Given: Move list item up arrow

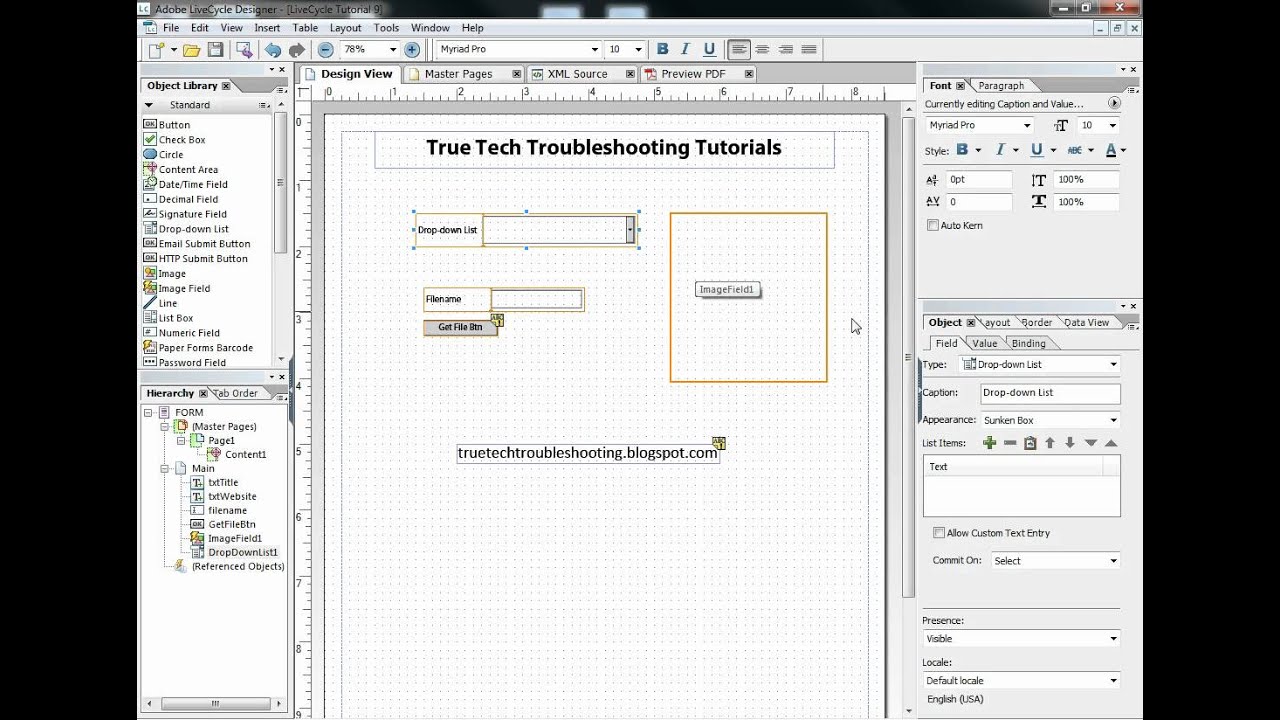Looking at the screenshot, I should pos(1050,442).
